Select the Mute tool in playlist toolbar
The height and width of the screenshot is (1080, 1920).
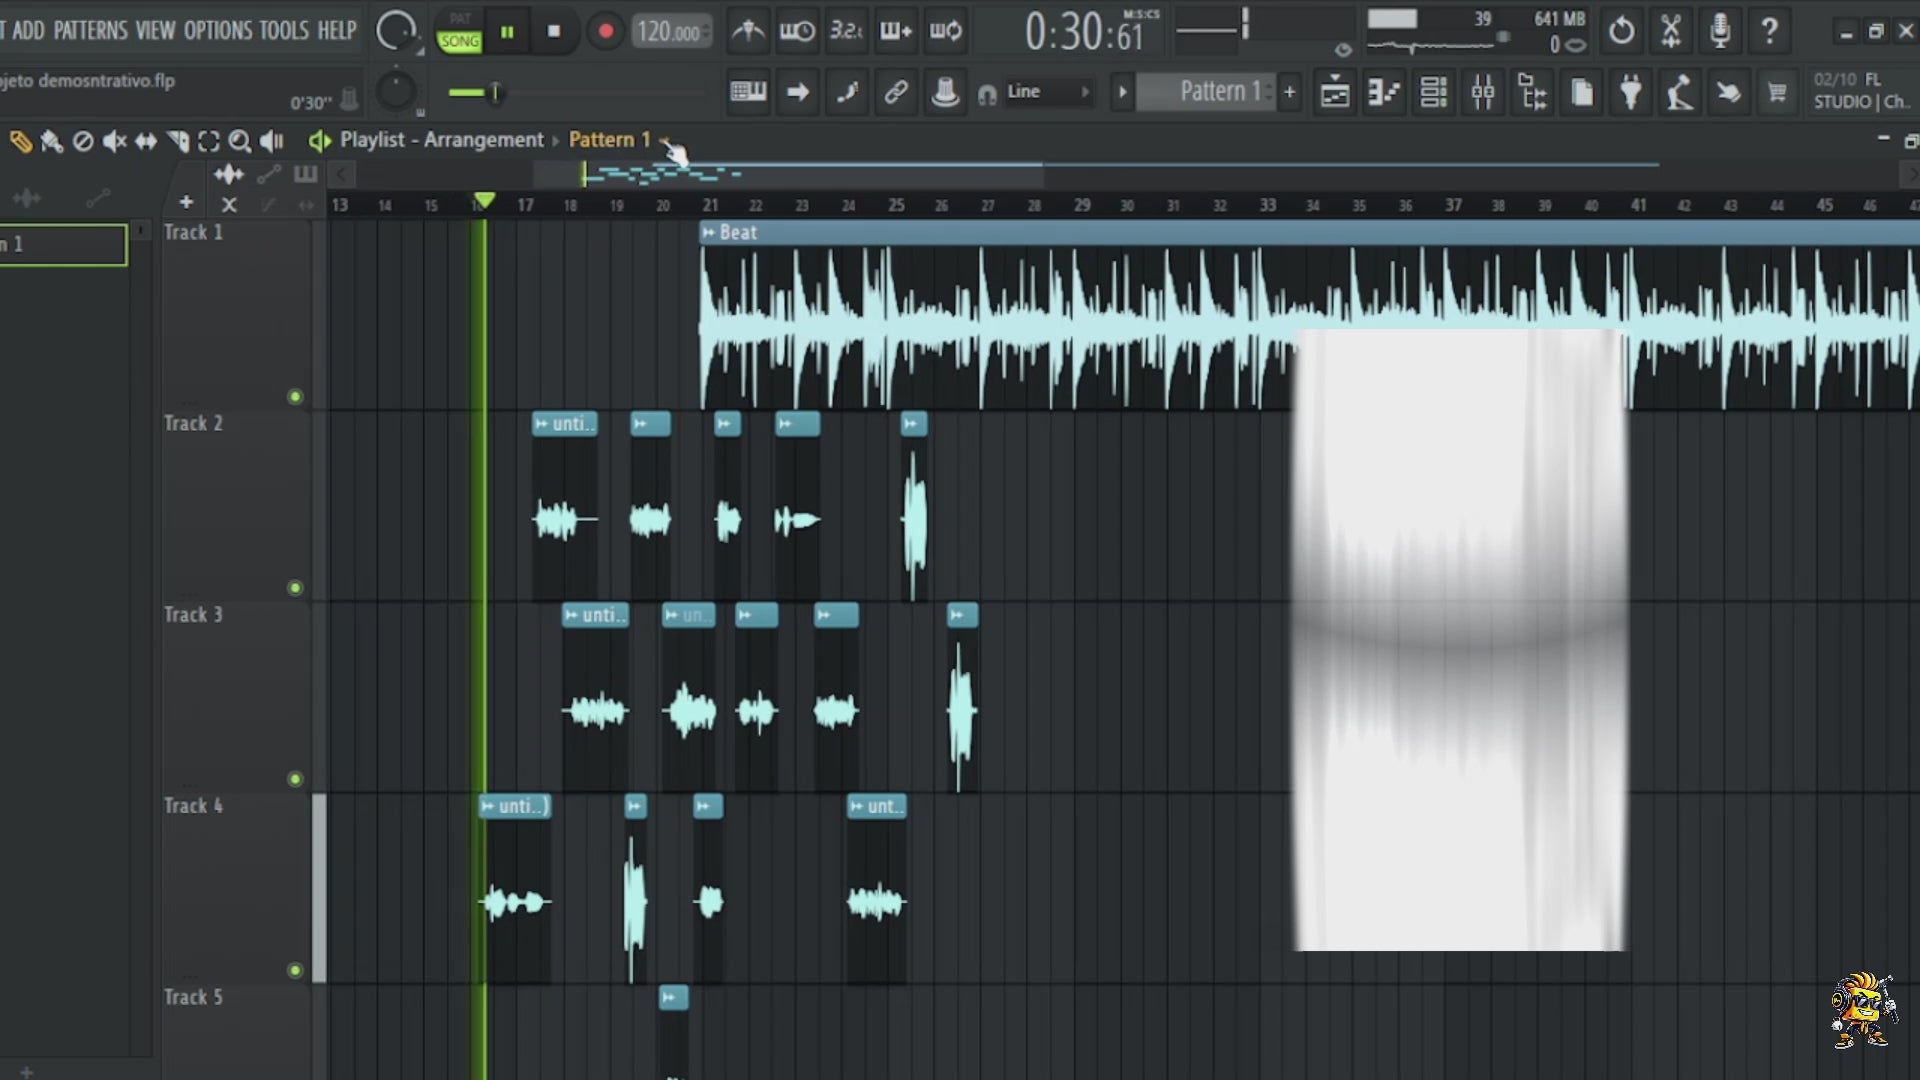tap(114, 141)
